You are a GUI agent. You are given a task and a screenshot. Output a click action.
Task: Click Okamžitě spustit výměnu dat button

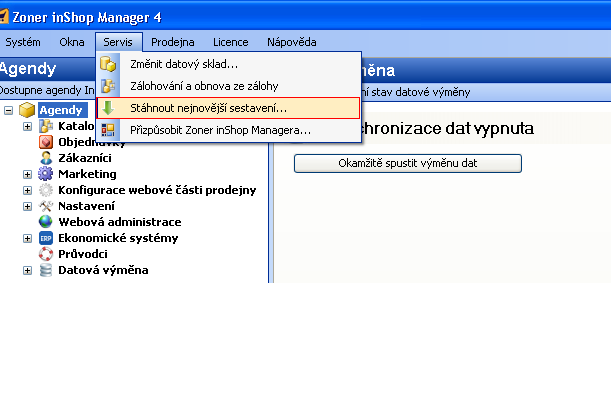pyautogui.click(x=408, y=163)
